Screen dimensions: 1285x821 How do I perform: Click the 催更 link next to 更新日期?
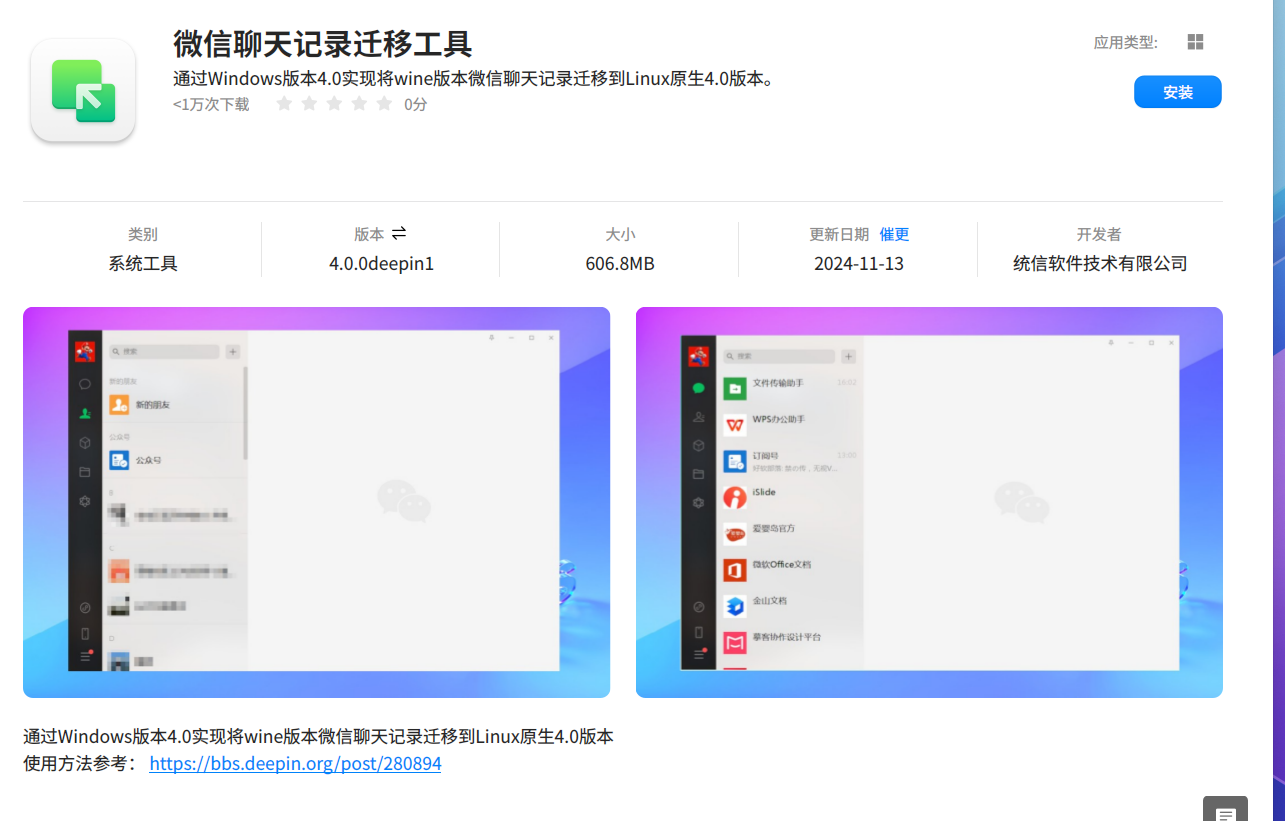pyautogui.click(x=894, y=234)
